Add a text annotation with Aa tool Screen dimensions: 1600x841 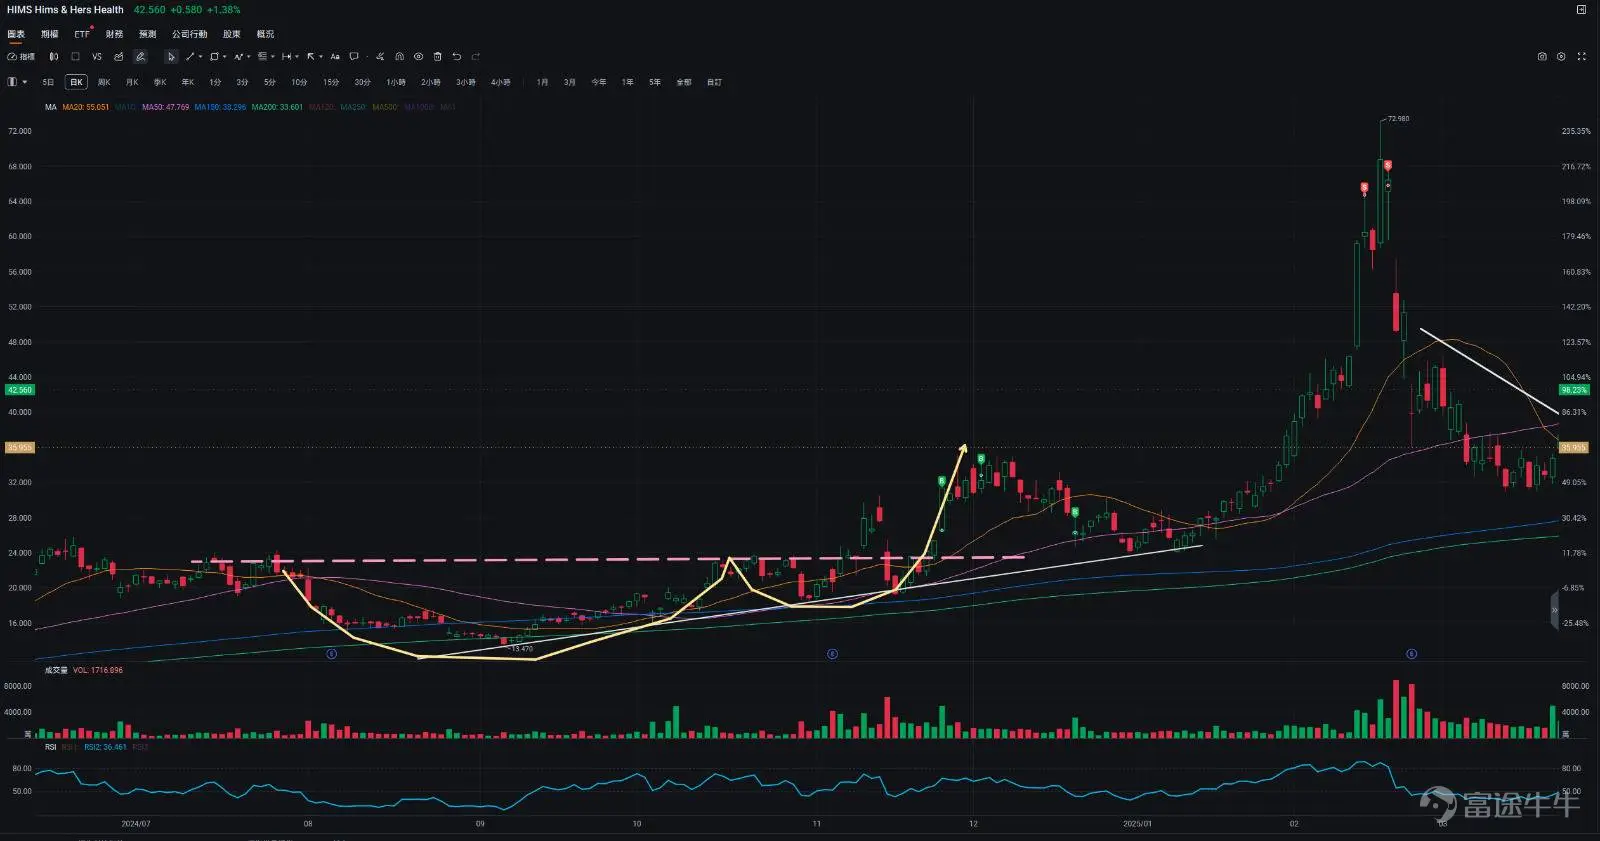coord(335,57)
